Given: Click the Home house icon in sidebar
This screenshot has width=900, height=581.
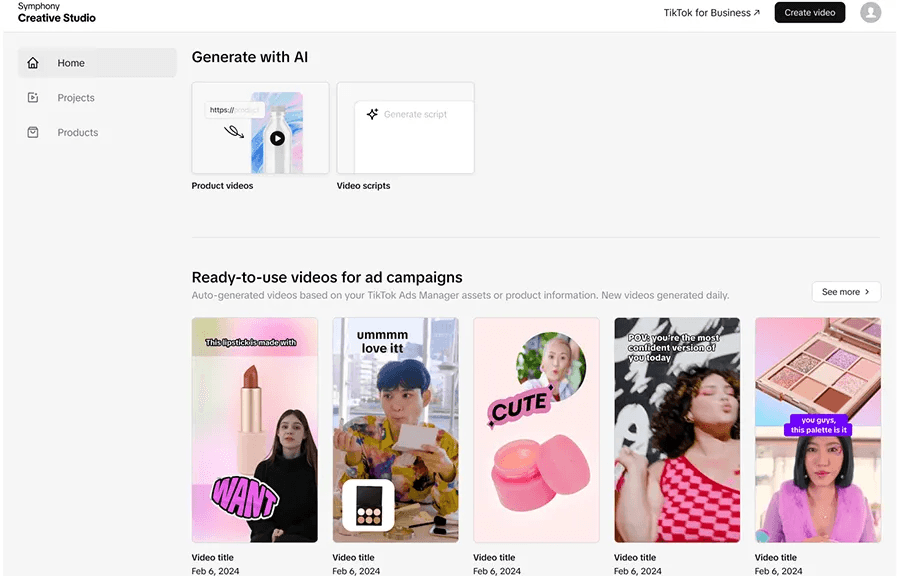Looking at the screenshot, I should 33,63.
